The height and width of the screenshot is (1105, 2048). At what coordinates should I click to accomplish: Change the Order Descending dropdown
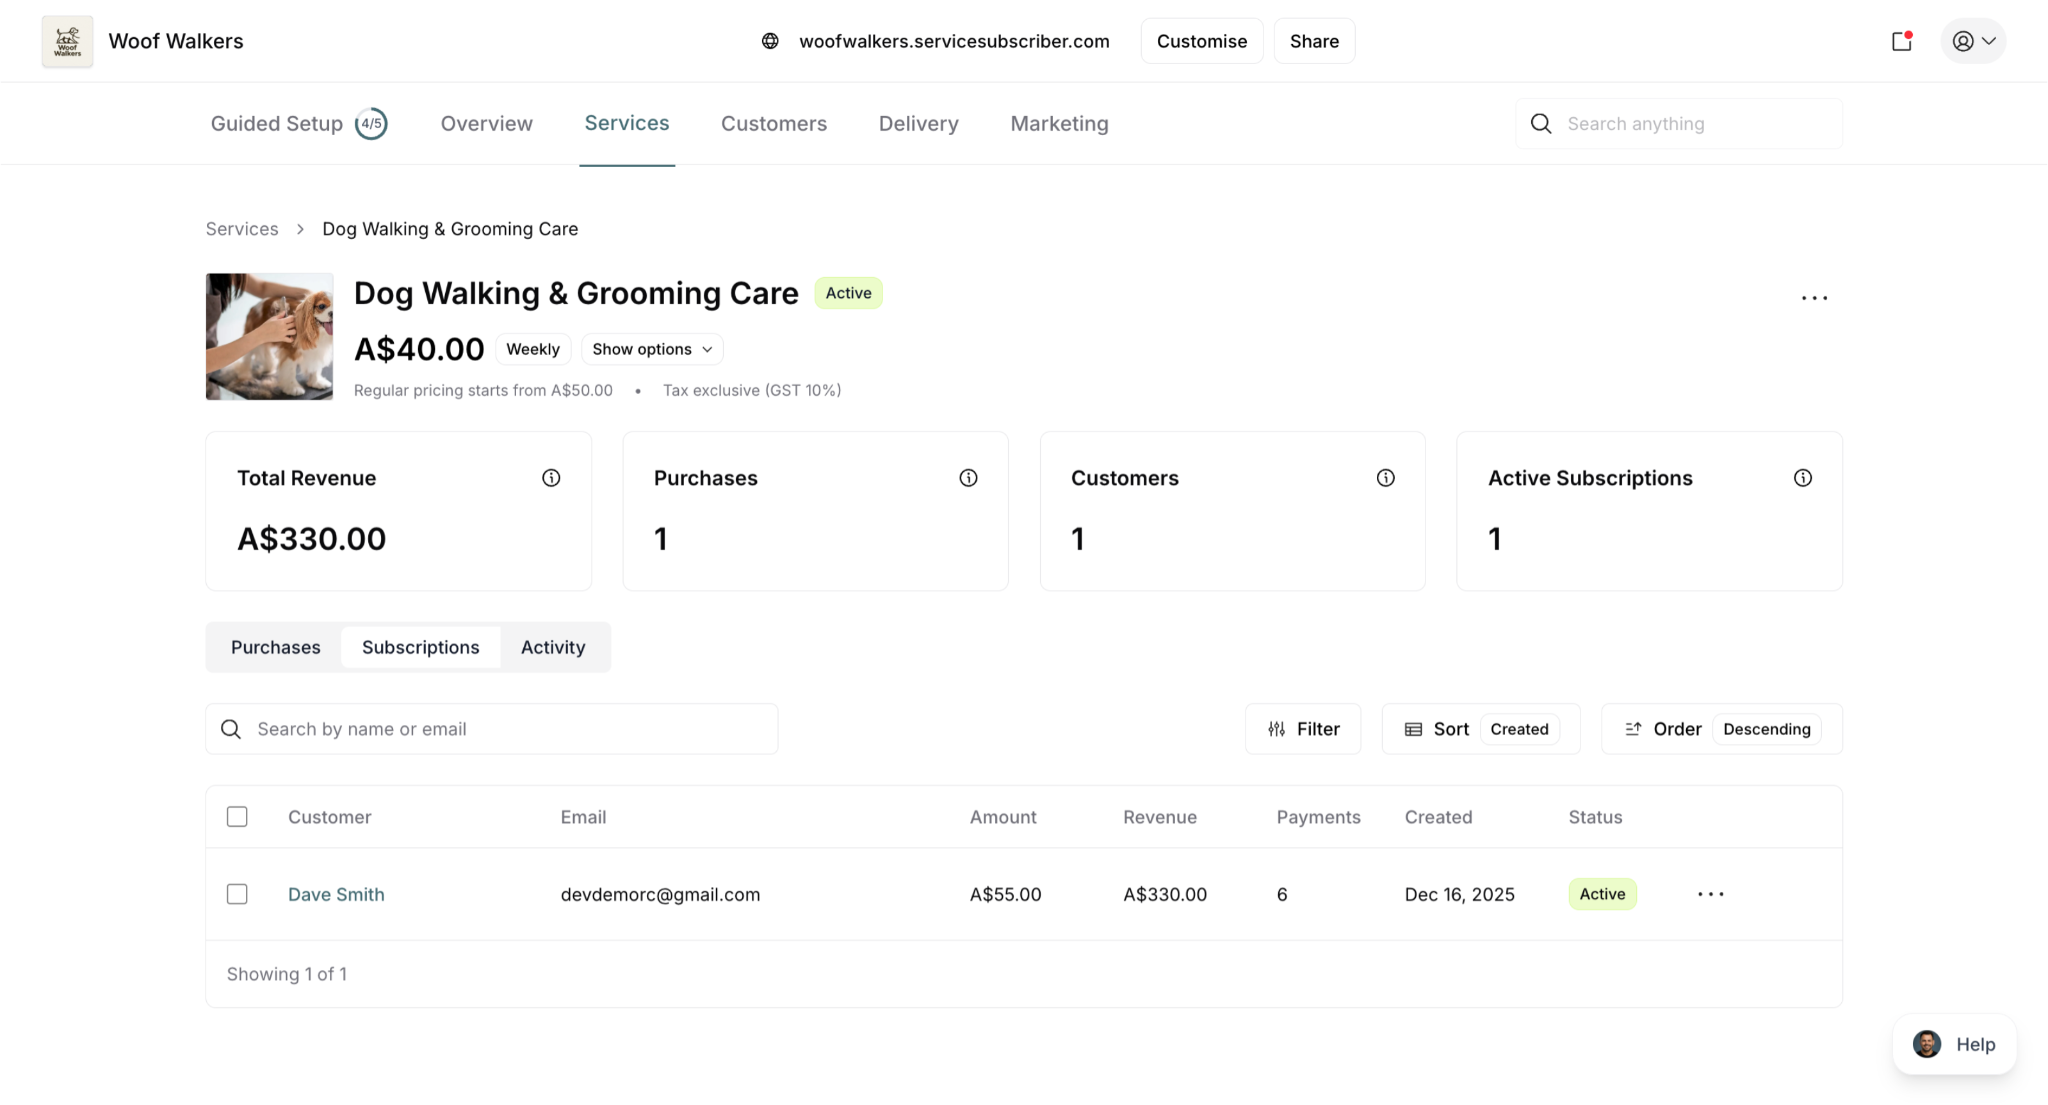(1721, 729)
